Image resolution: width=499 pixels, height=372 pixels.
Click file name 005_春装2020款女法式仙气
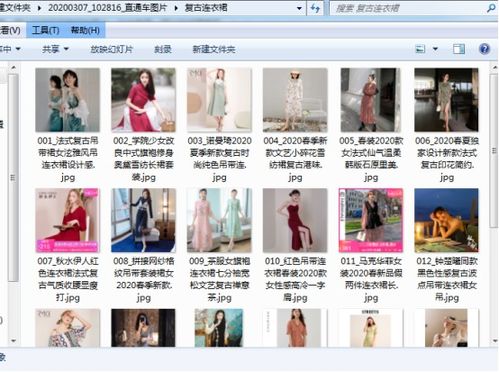[371, 159]
